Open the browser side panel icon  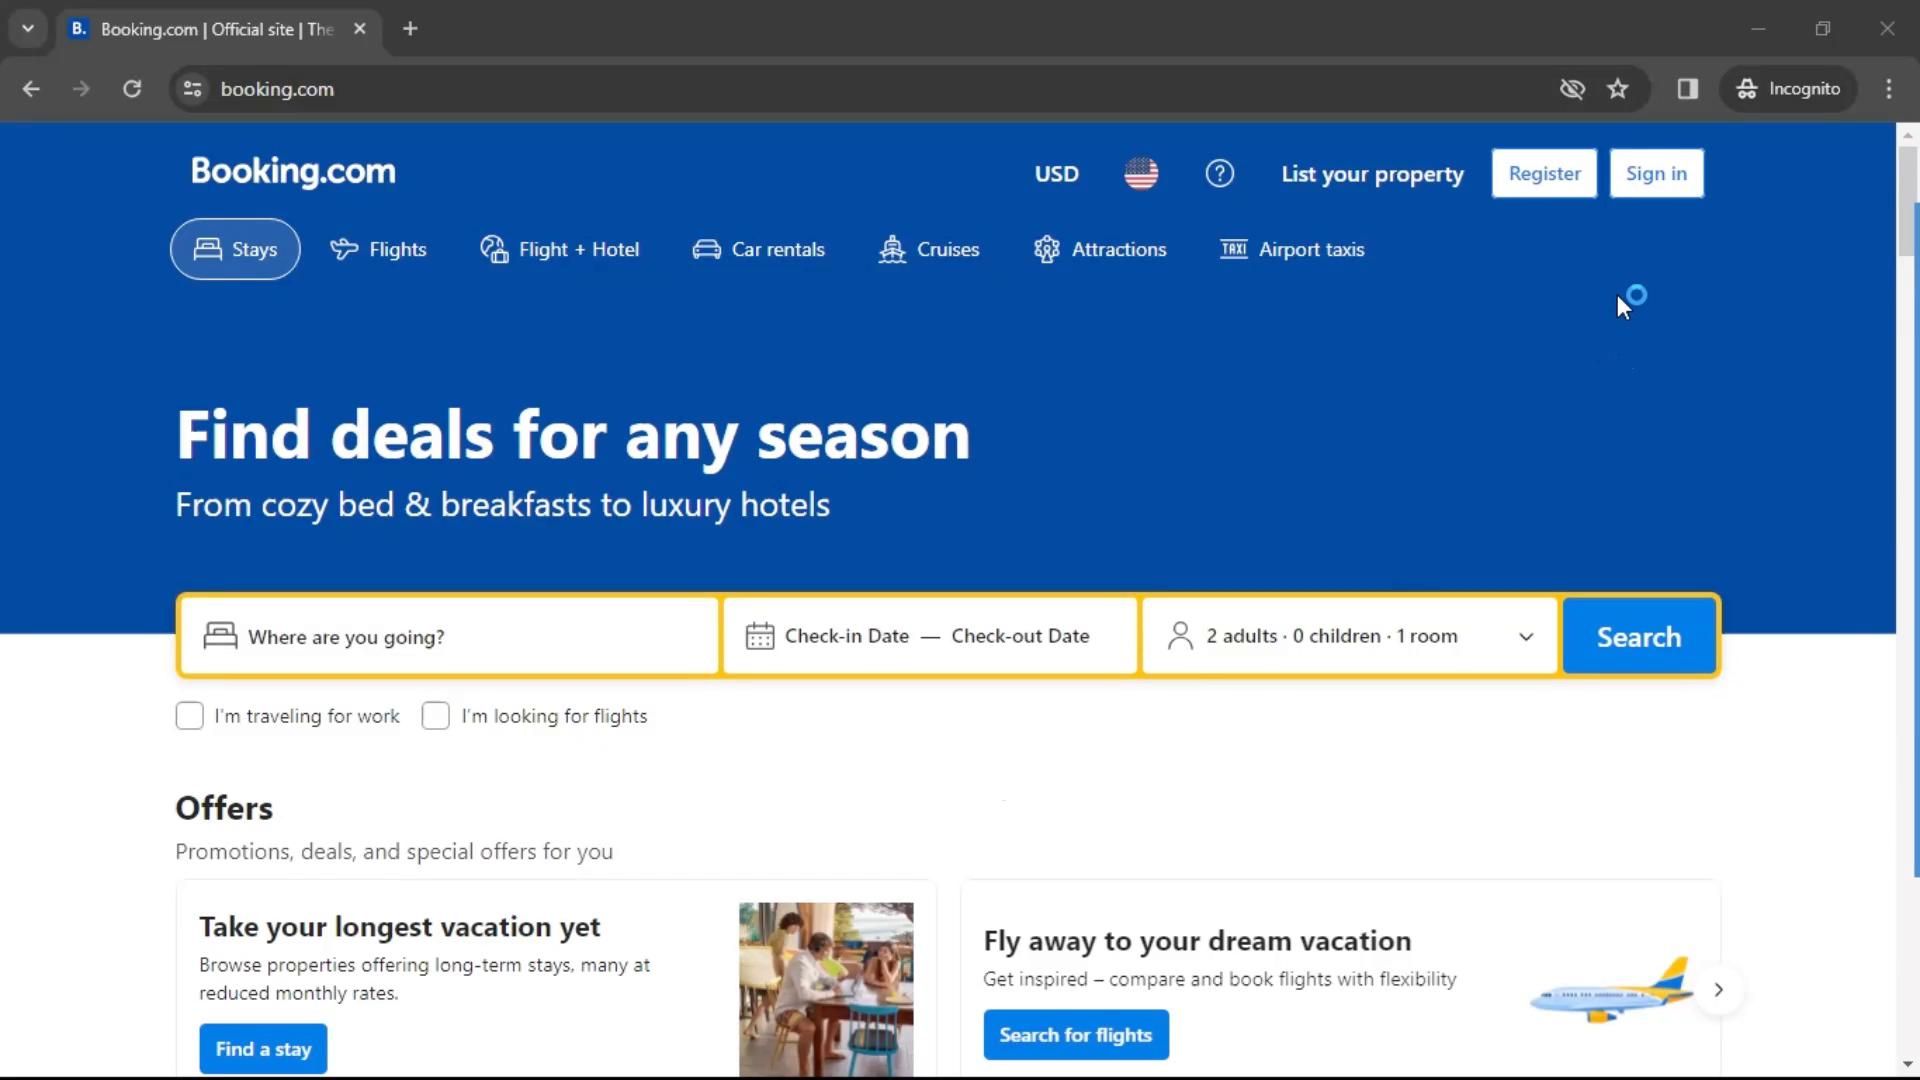1688,89
